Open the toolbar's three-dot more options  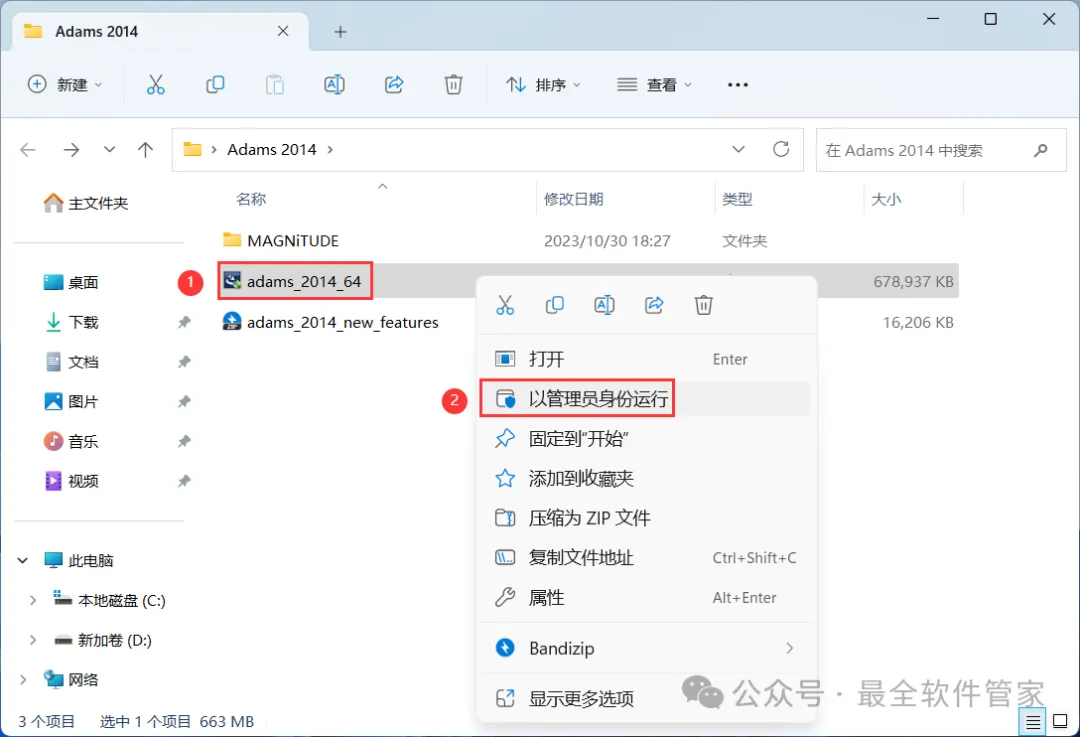[738, 85]
